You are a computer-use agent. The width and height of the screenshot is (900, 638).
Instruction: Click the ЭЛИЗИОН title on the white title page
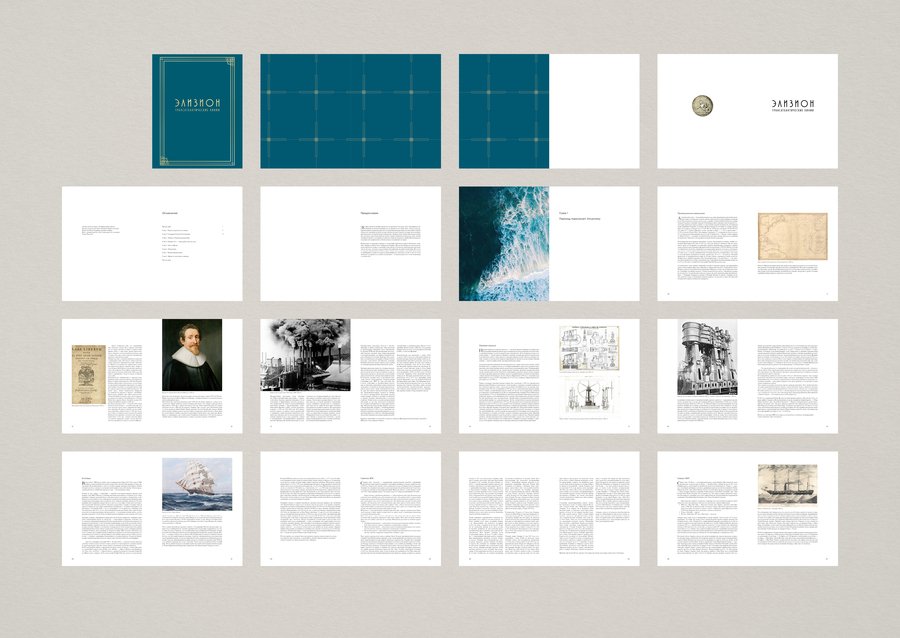pyautogui.click(x=793, y=103)
